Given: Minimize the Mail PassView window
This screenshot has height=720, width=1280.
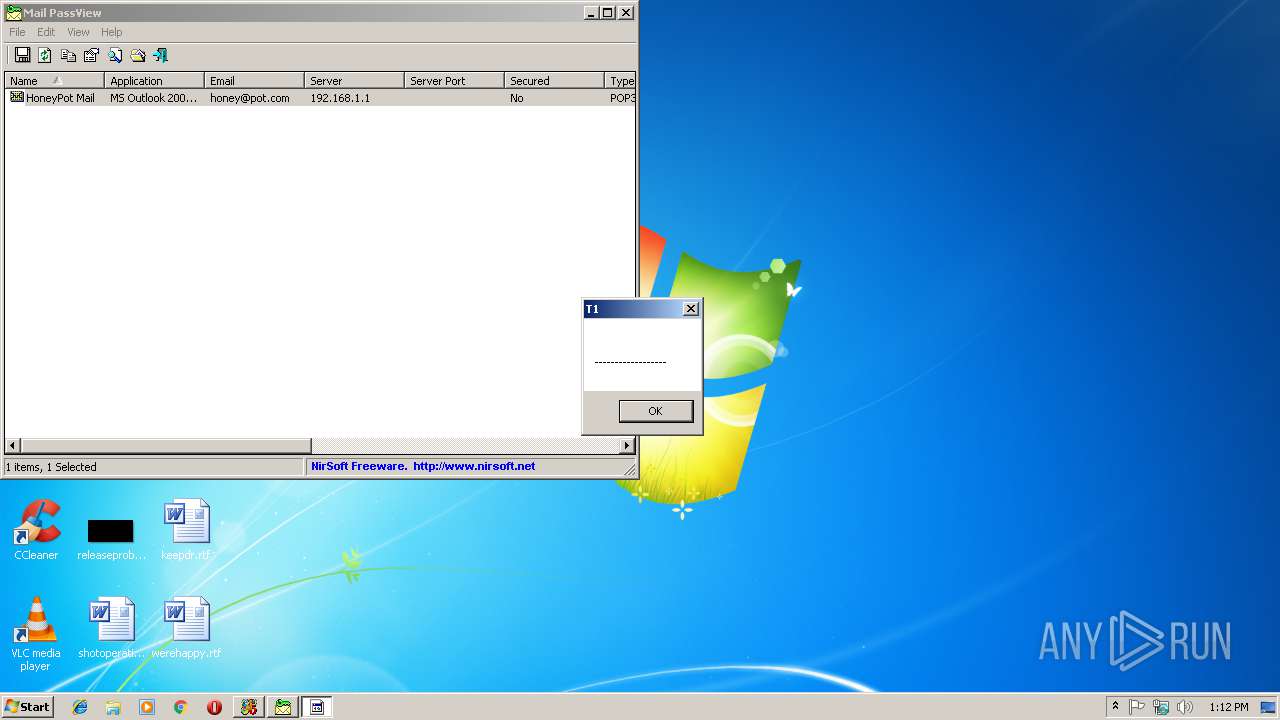Looking at the screenshot, I should tap(591, 13).
